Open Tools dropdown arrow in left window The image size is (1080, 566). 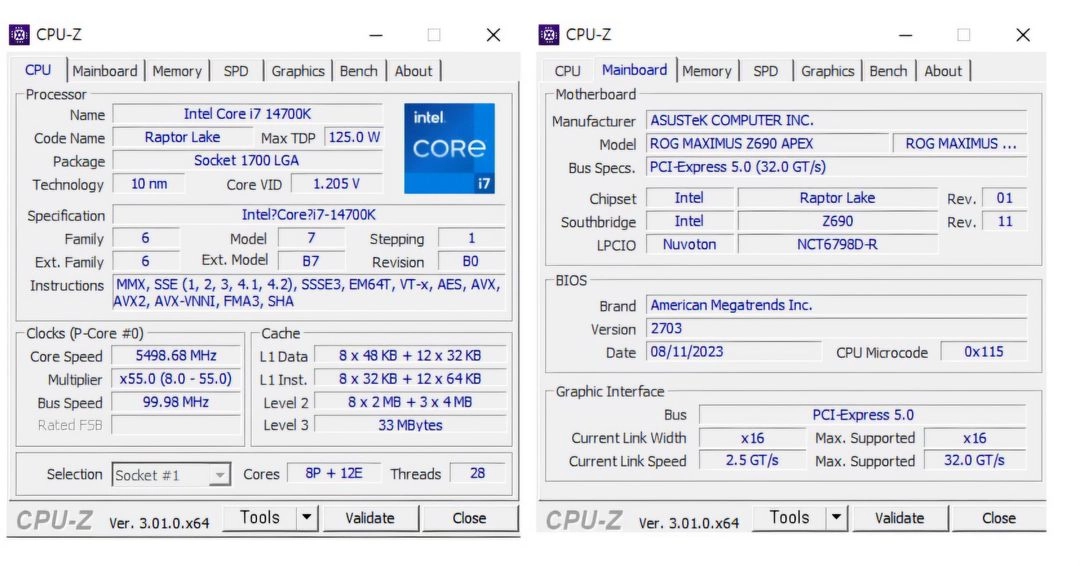(307, 518)
